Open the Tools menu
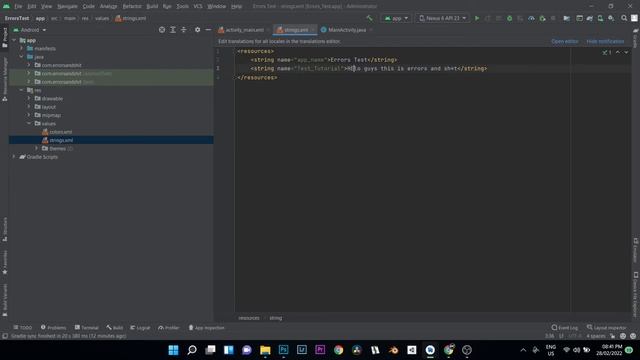 (x=182, y=7)
